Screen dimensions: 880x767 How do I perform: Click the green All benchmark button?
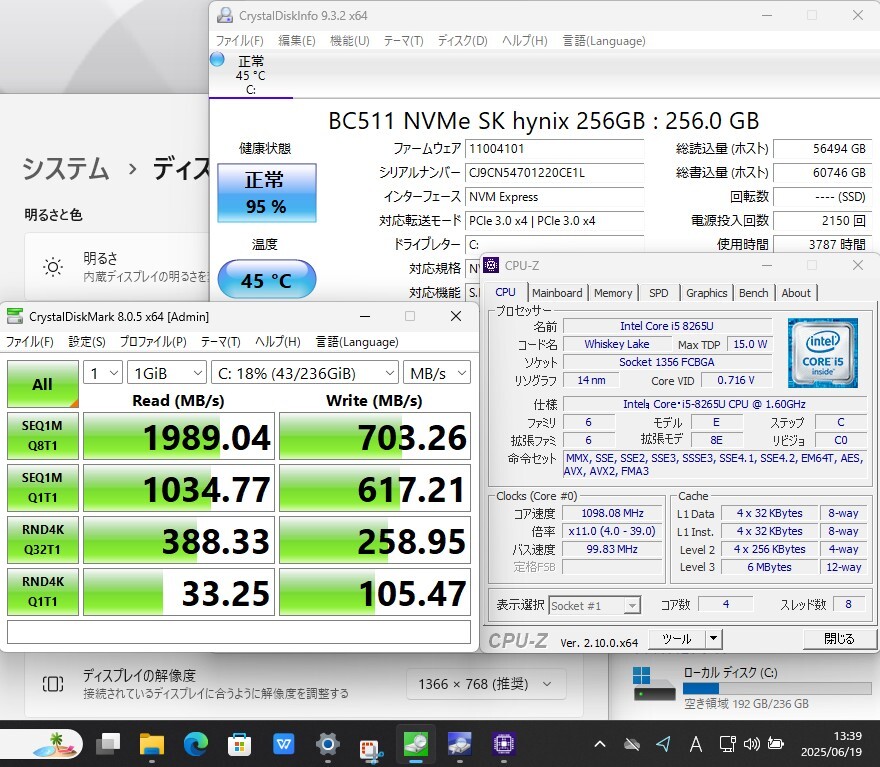tap(43, 384)
